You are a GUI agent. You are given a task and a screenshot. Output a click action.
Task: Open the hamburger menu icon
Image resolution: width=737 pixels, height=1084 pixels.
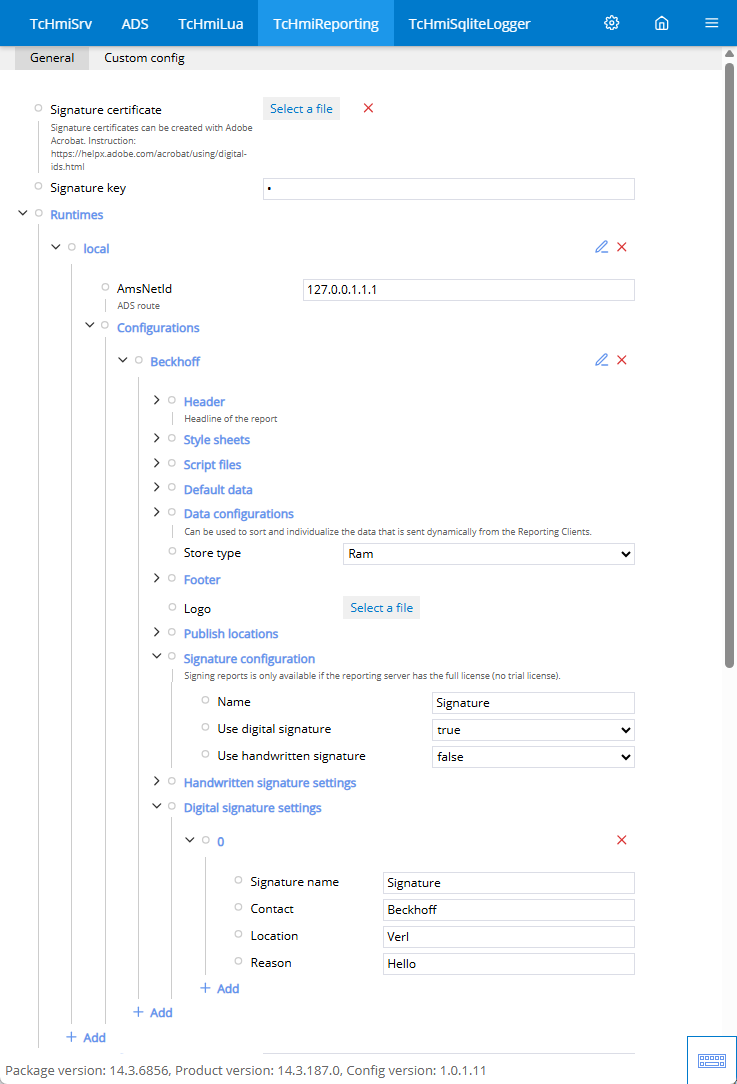point(711,23)
